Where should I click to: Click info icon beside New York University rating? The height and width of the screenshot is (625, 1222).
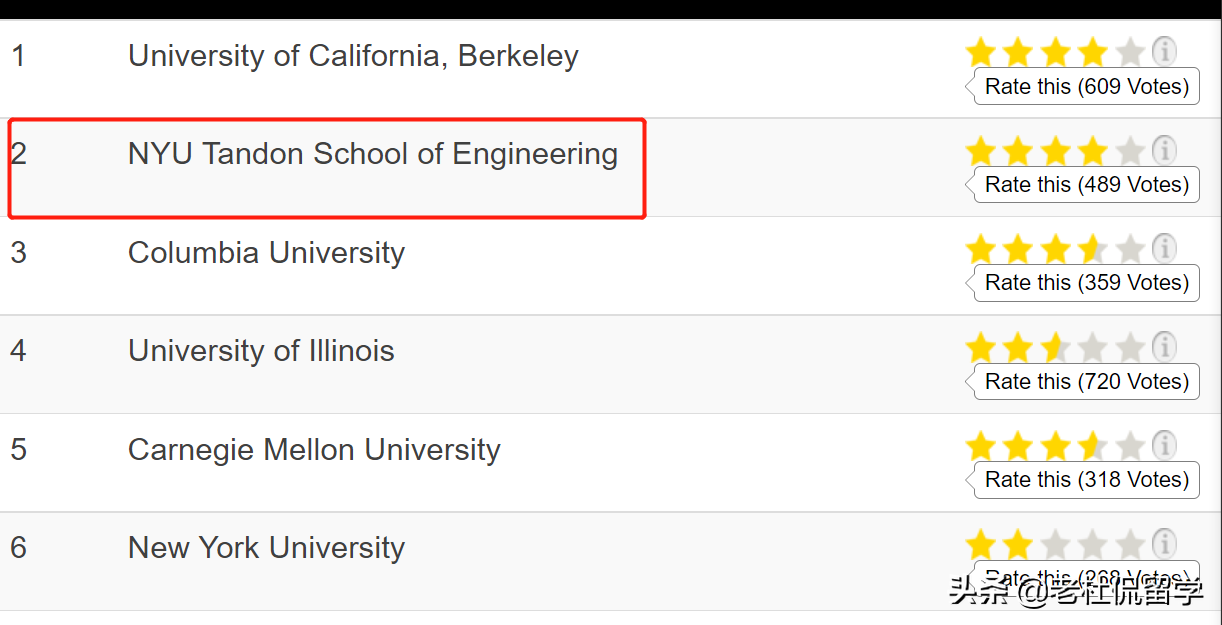click(1163, 544)
